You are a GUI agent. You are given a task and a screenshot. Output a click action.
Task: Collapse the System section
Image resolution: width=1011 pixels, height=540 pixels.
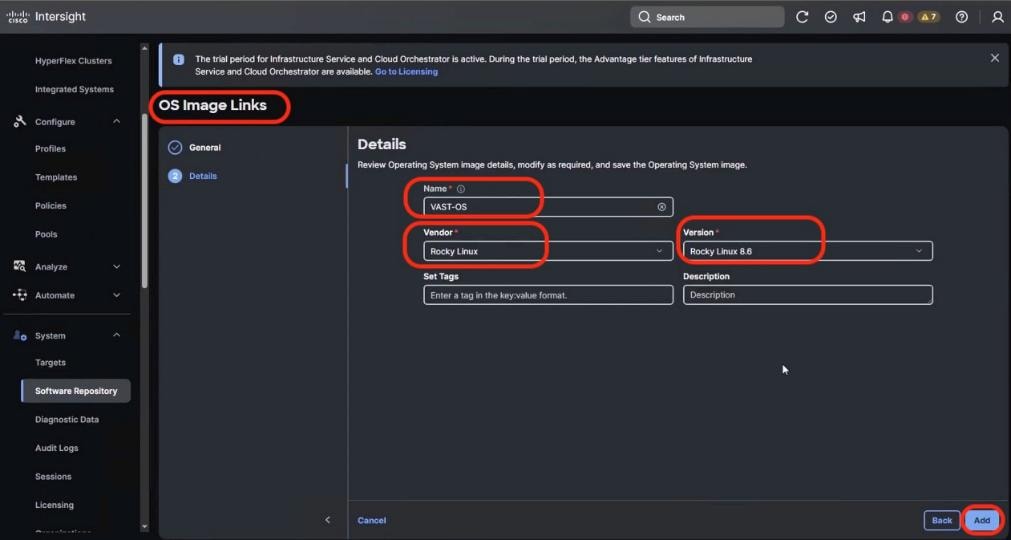coord(117,335)
